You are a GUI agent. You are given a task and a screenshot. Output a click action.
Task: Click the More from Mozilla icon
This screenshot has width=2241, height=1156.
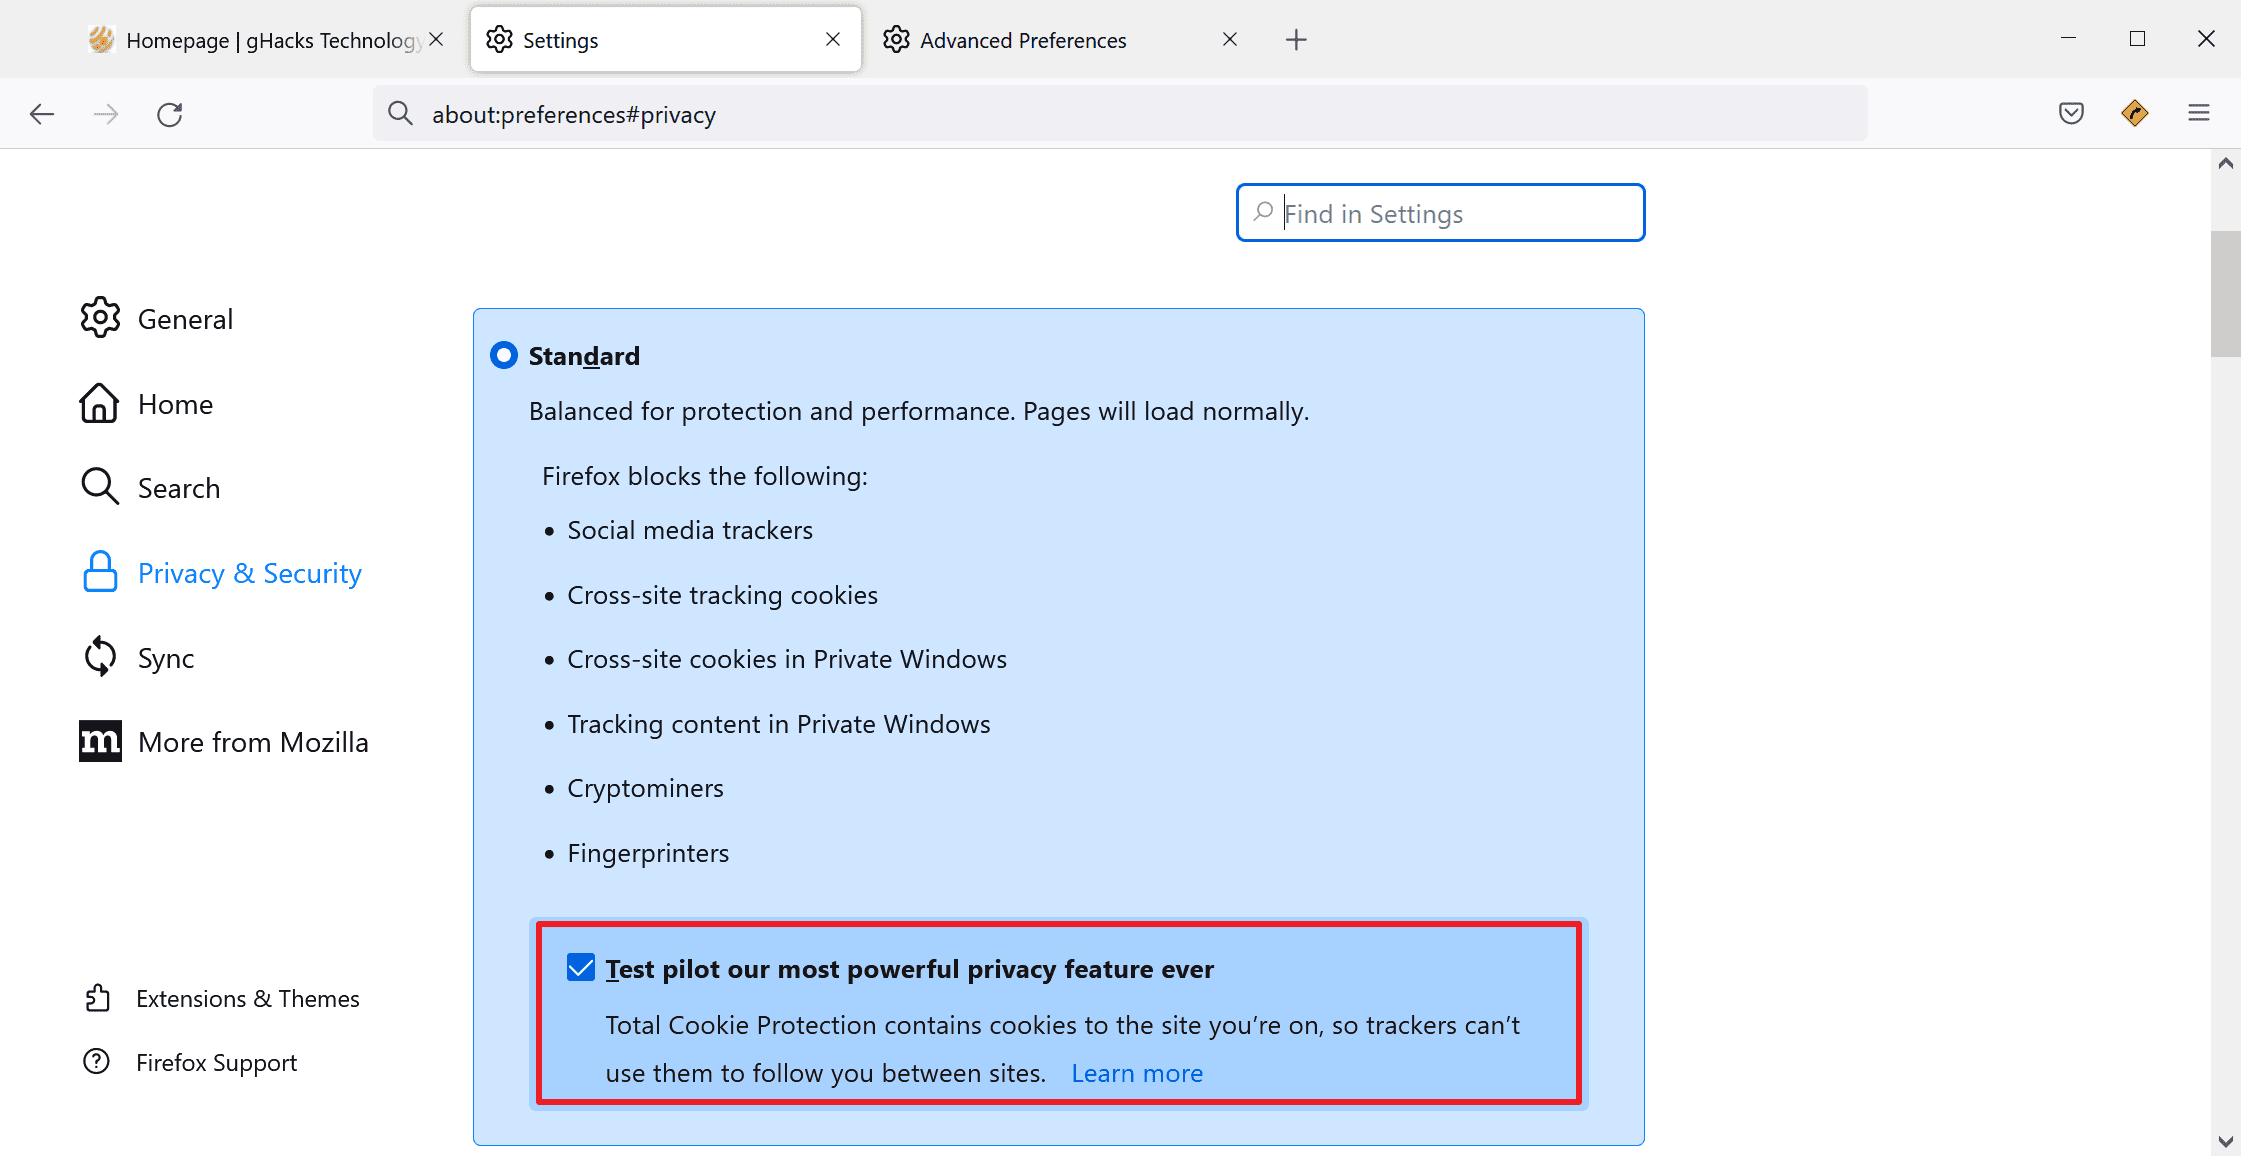coord(97,742)
